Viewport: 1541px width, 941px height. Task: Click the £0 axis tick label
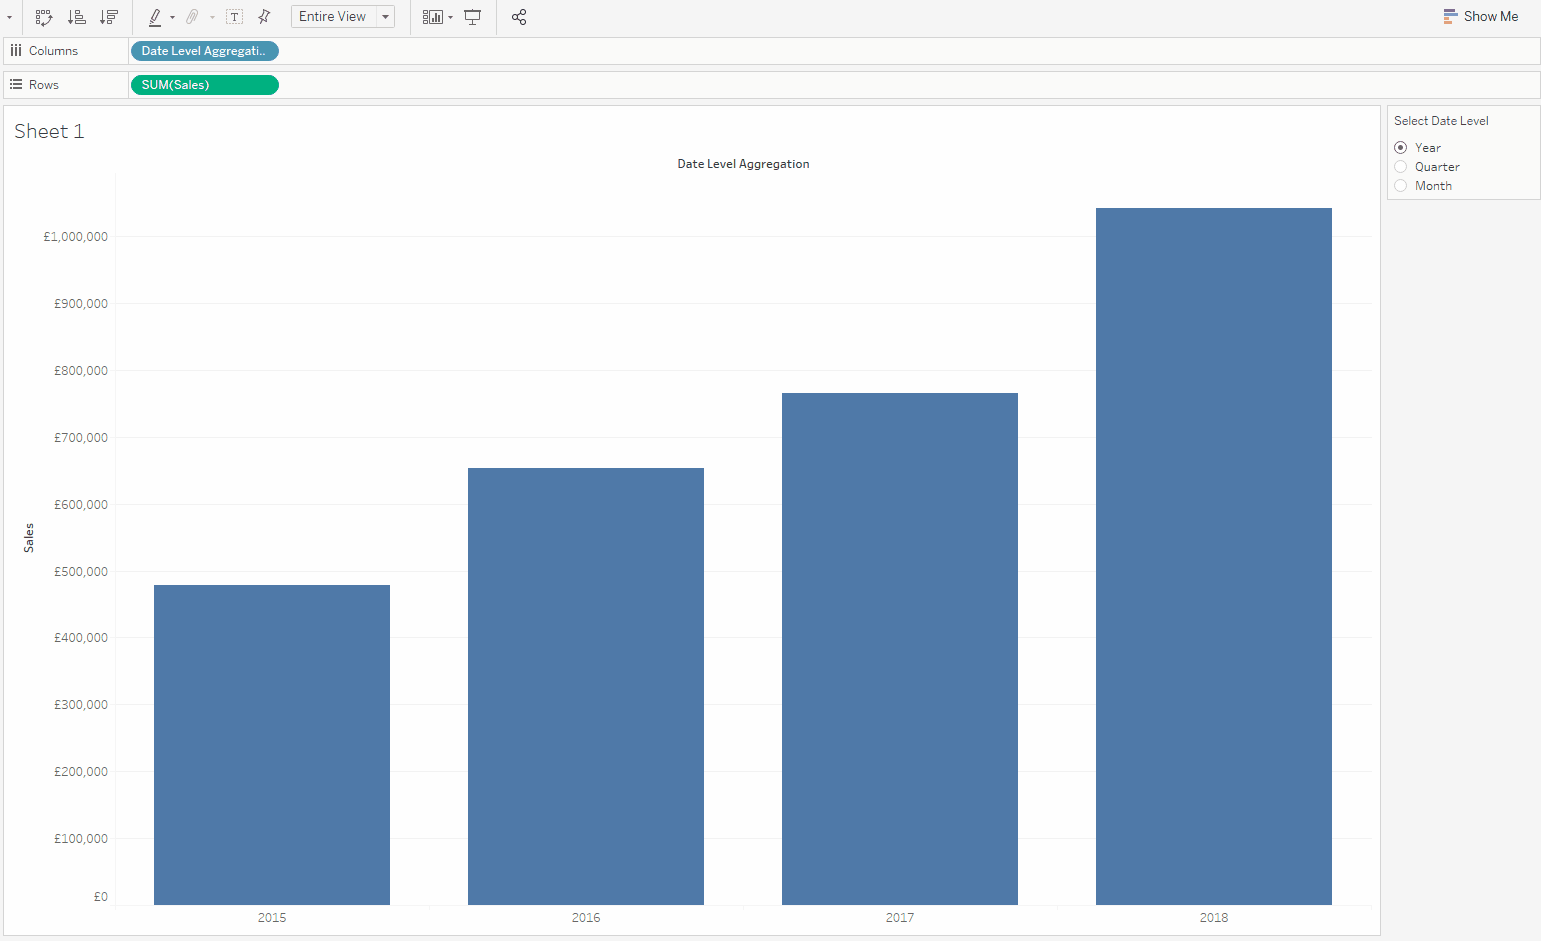(101, 897)
